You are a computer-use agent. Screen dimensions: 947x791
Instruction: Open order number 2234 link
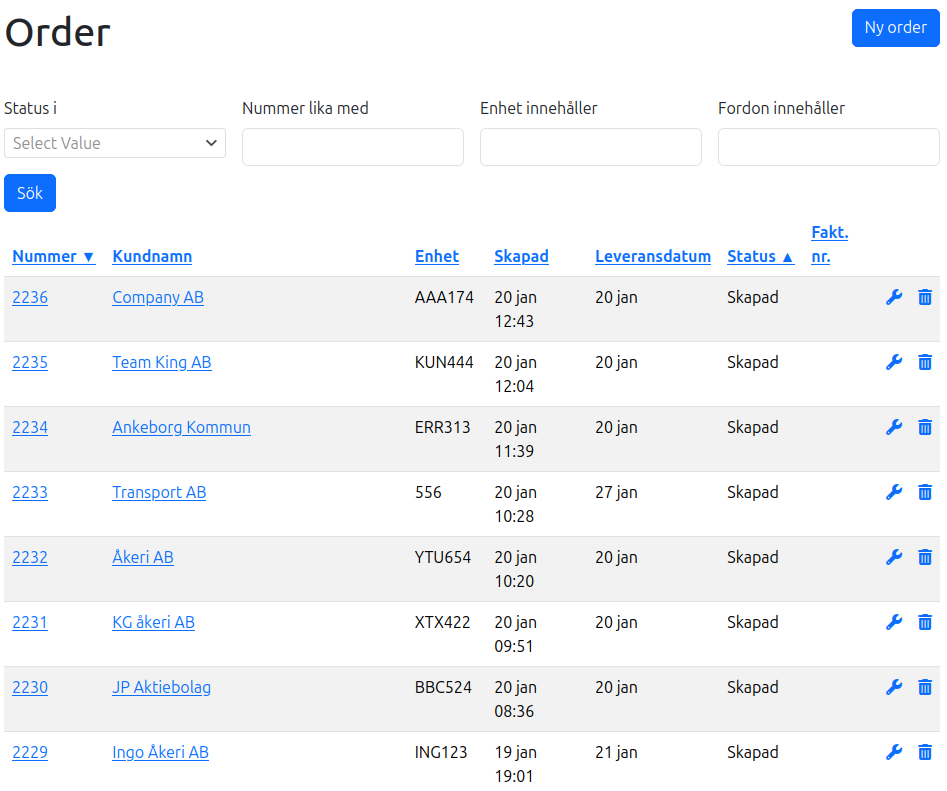pyautogui.click(x=30, y=427)
